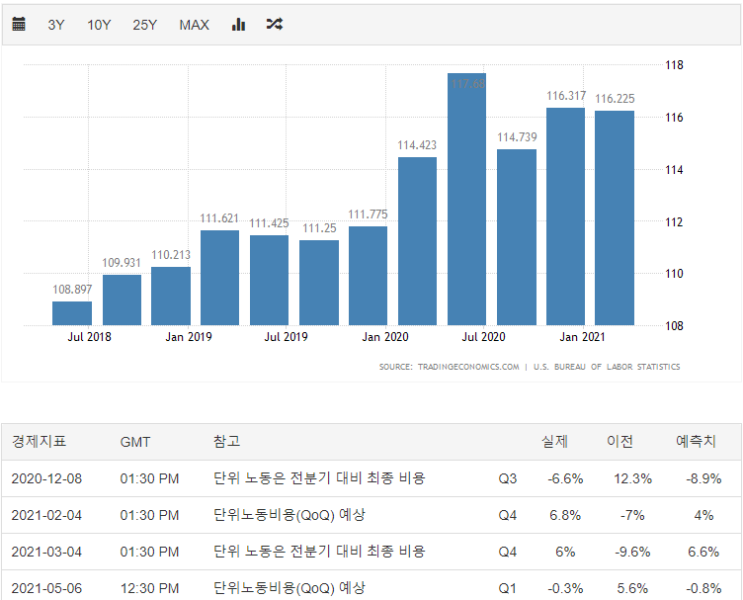Click the 118 y-axis value
743x600 pixels.
click(674, 65)
